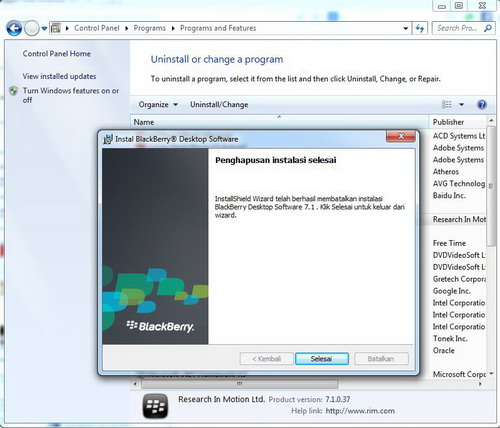Open Control Panel Home link
Image resolution: width=500 pixels, height=428 pixels.
(x=57, y=54)
